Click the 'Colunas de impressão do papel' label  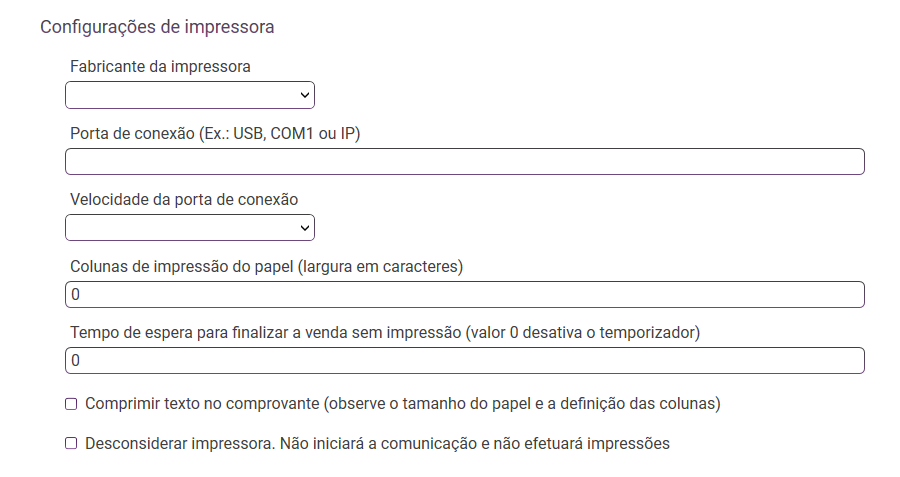182,266
